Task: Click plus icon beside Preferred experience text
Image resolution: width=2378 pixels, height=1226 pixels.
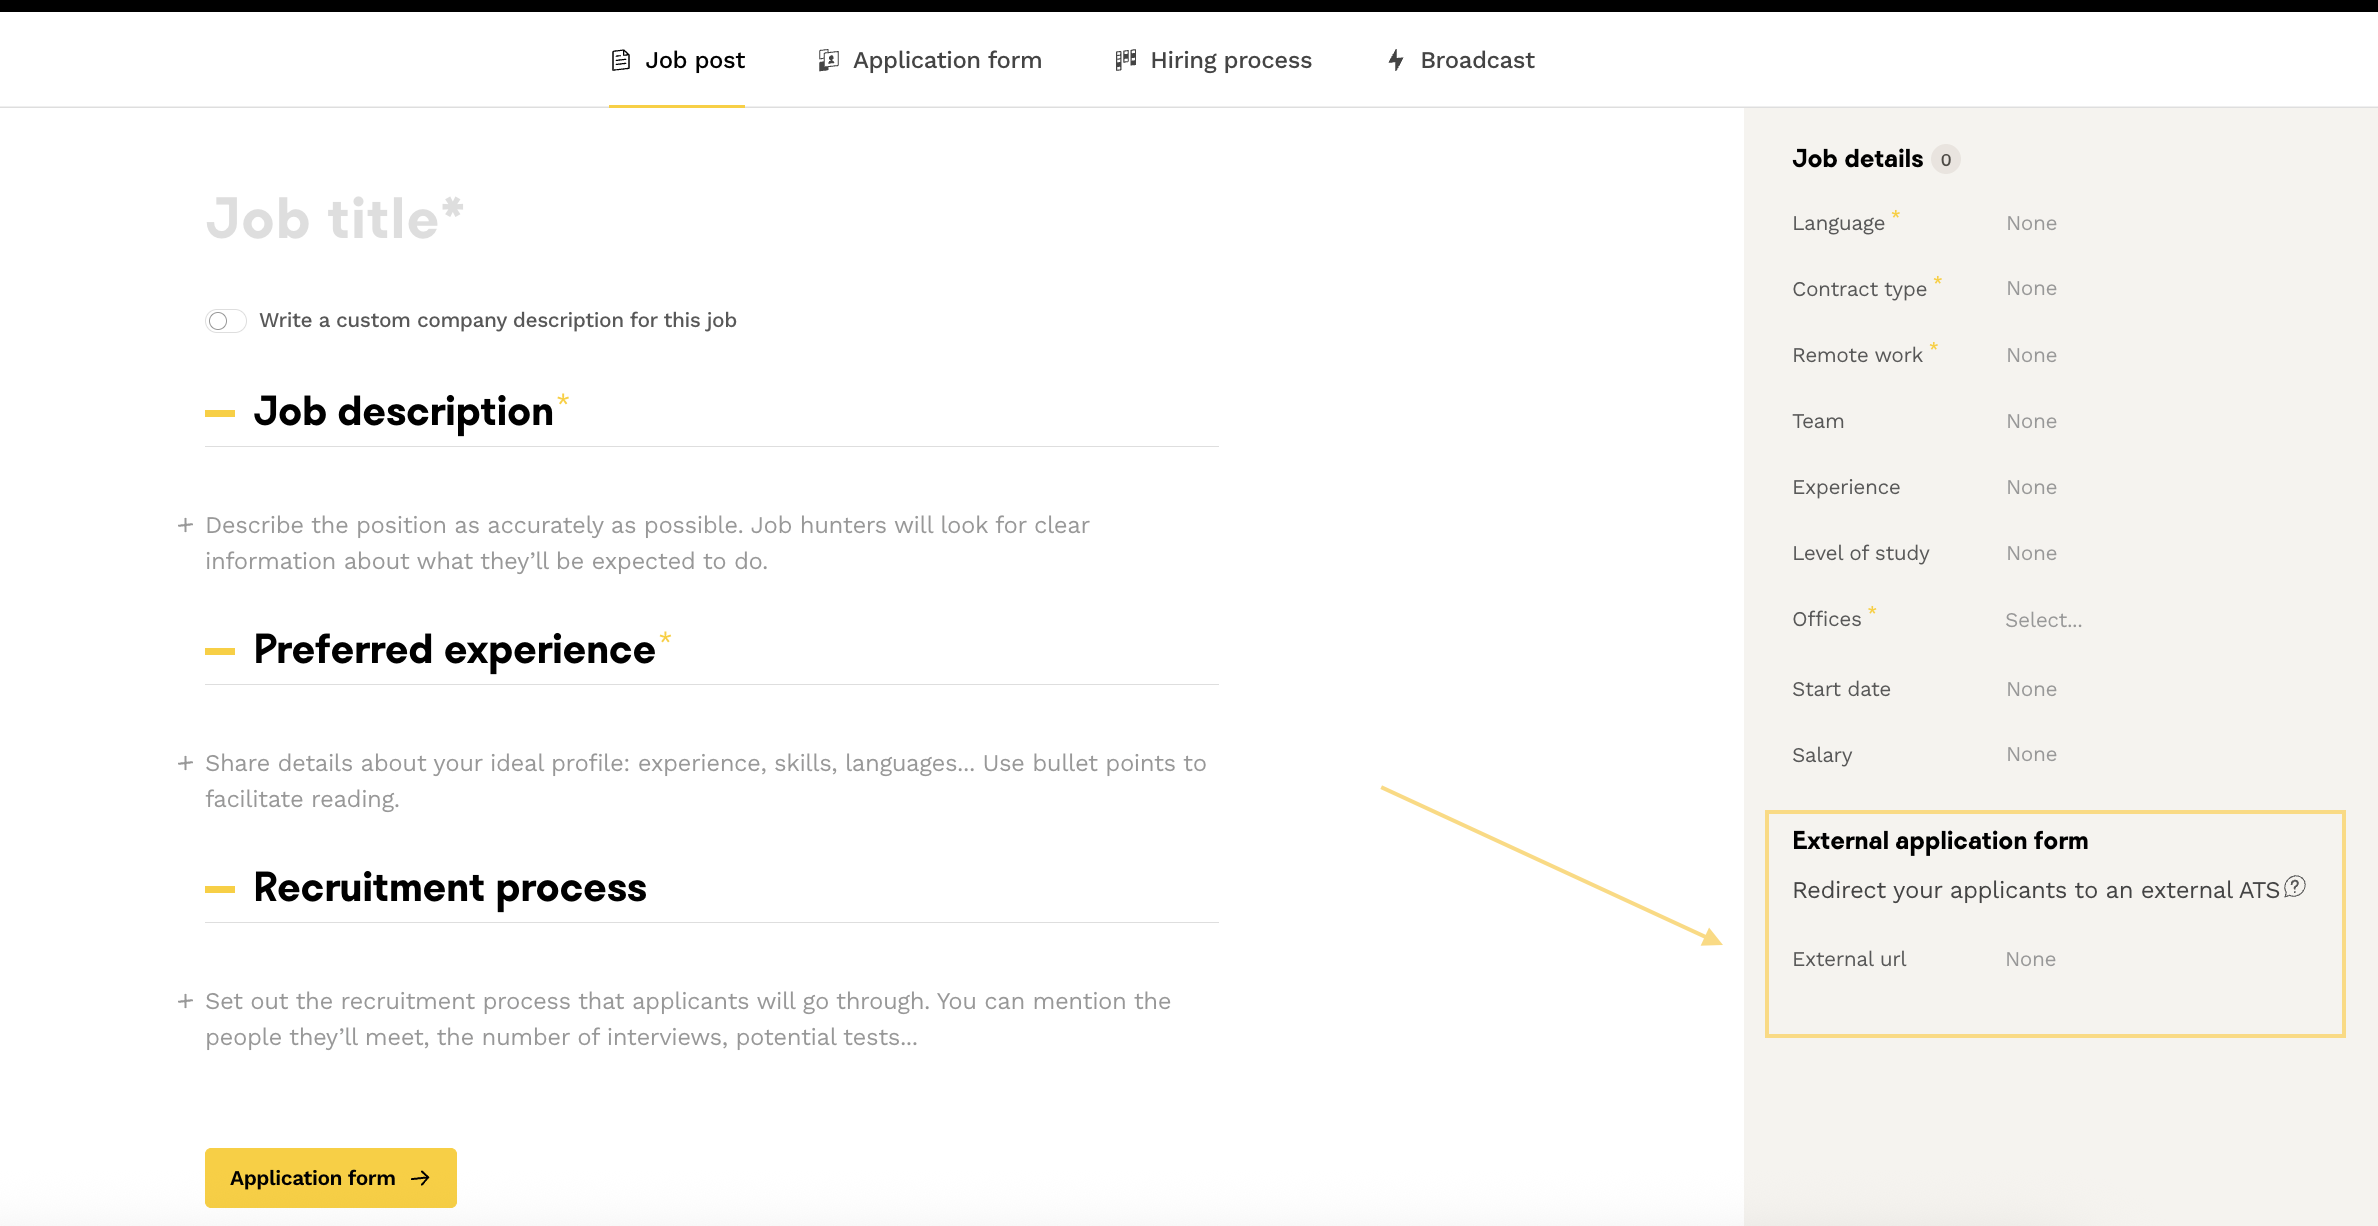Action: [185, 763]
